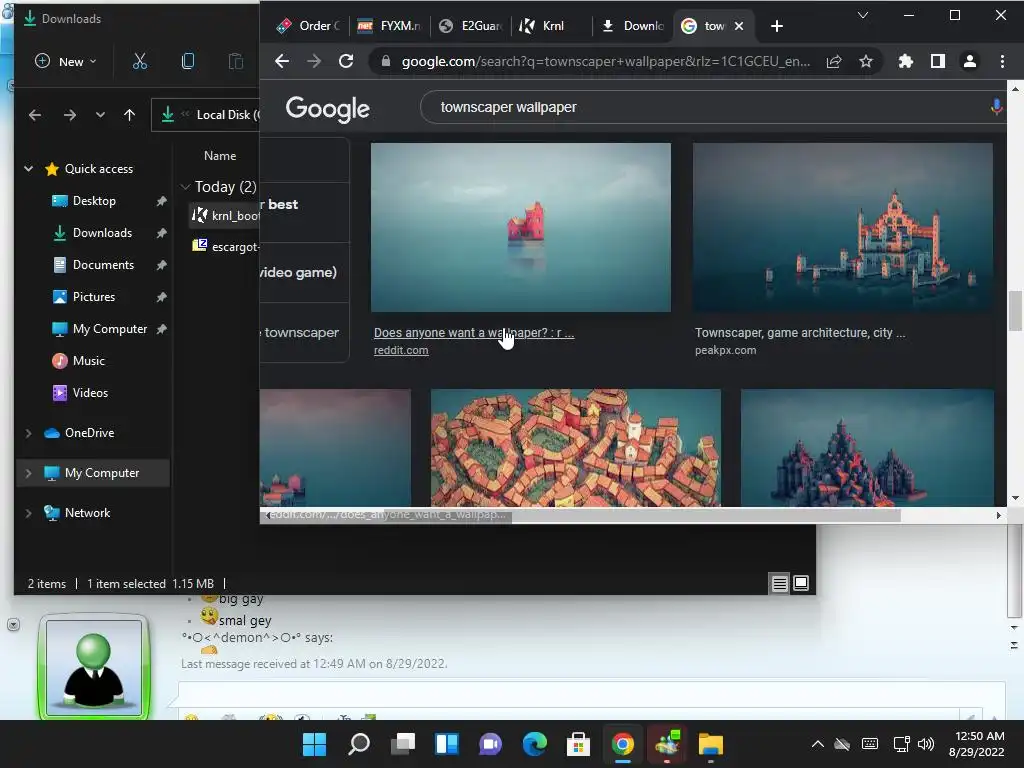Image resolution: width=1024 pixels, height=768 pixels.
Task: Open recent locations chevron in File Explorer
Action: (x=100, y=115)
